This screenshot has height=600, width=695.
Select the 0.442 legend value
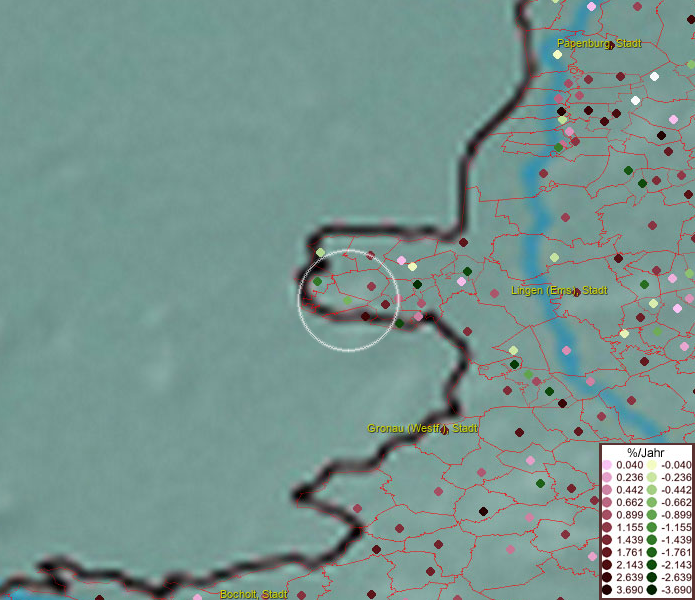[x=629, y=490]
